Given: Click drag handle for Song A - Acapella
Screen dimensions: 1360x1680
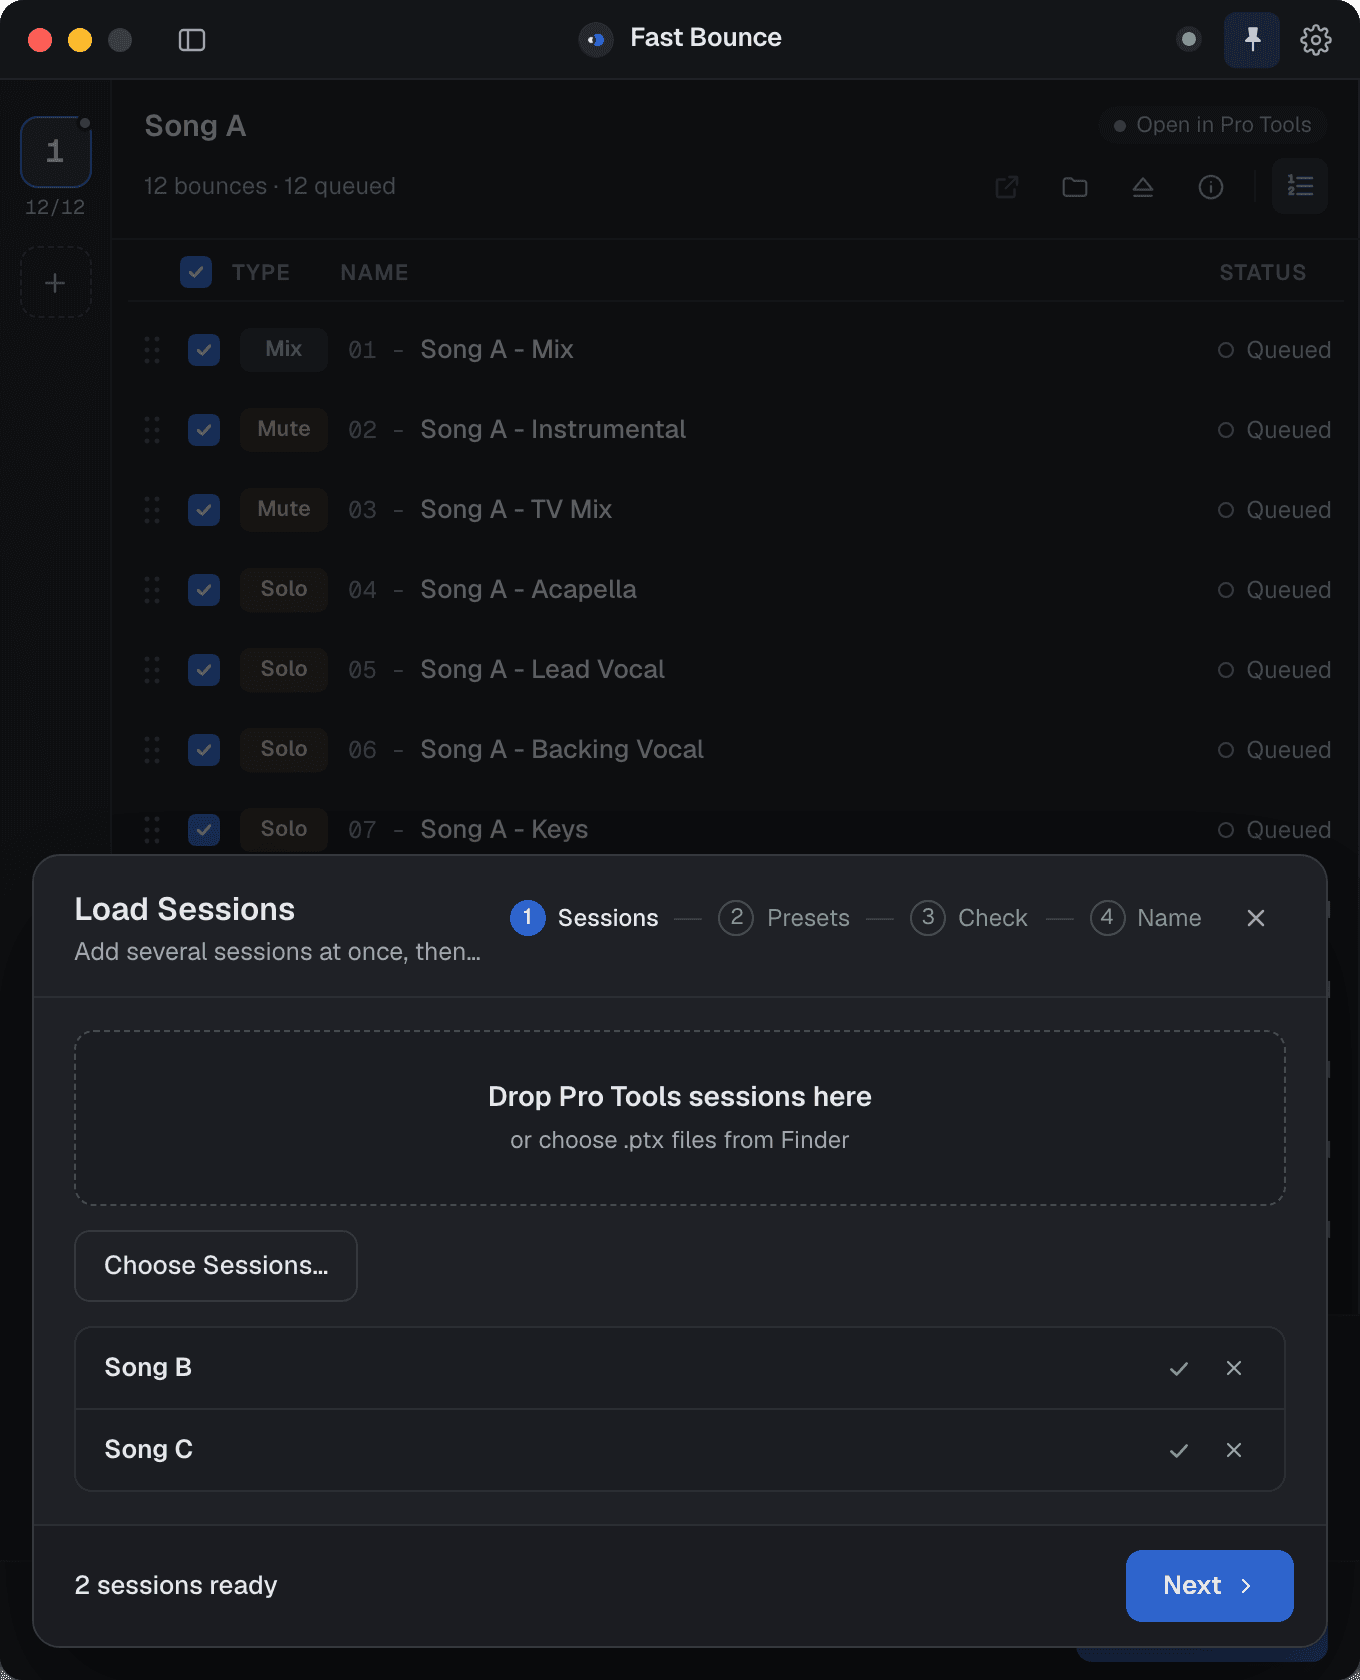Looking at the screenshot, I should 152,590.
